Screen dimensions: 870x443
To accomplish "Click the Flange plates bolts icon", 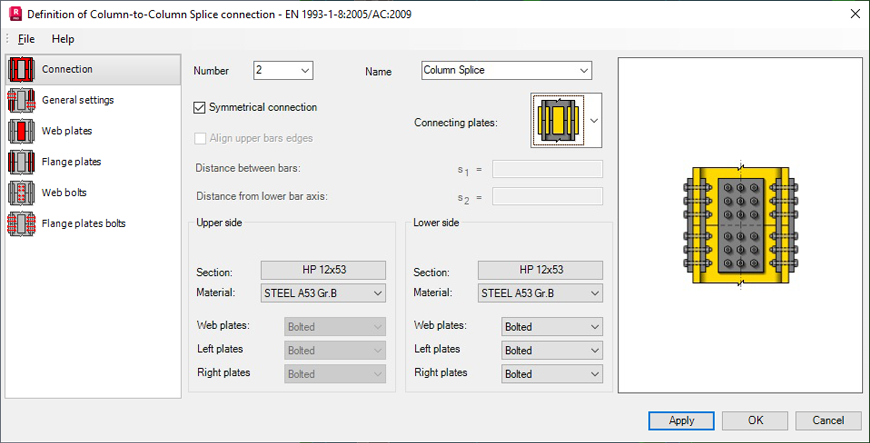I will pos(22,224).
